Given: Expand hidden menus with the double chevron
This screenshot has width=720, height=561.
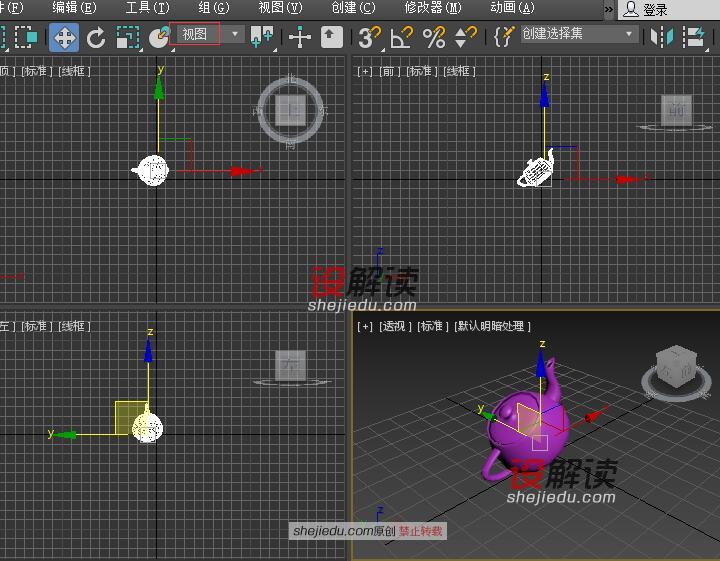Looking at the screenshot, I should 608,9.
